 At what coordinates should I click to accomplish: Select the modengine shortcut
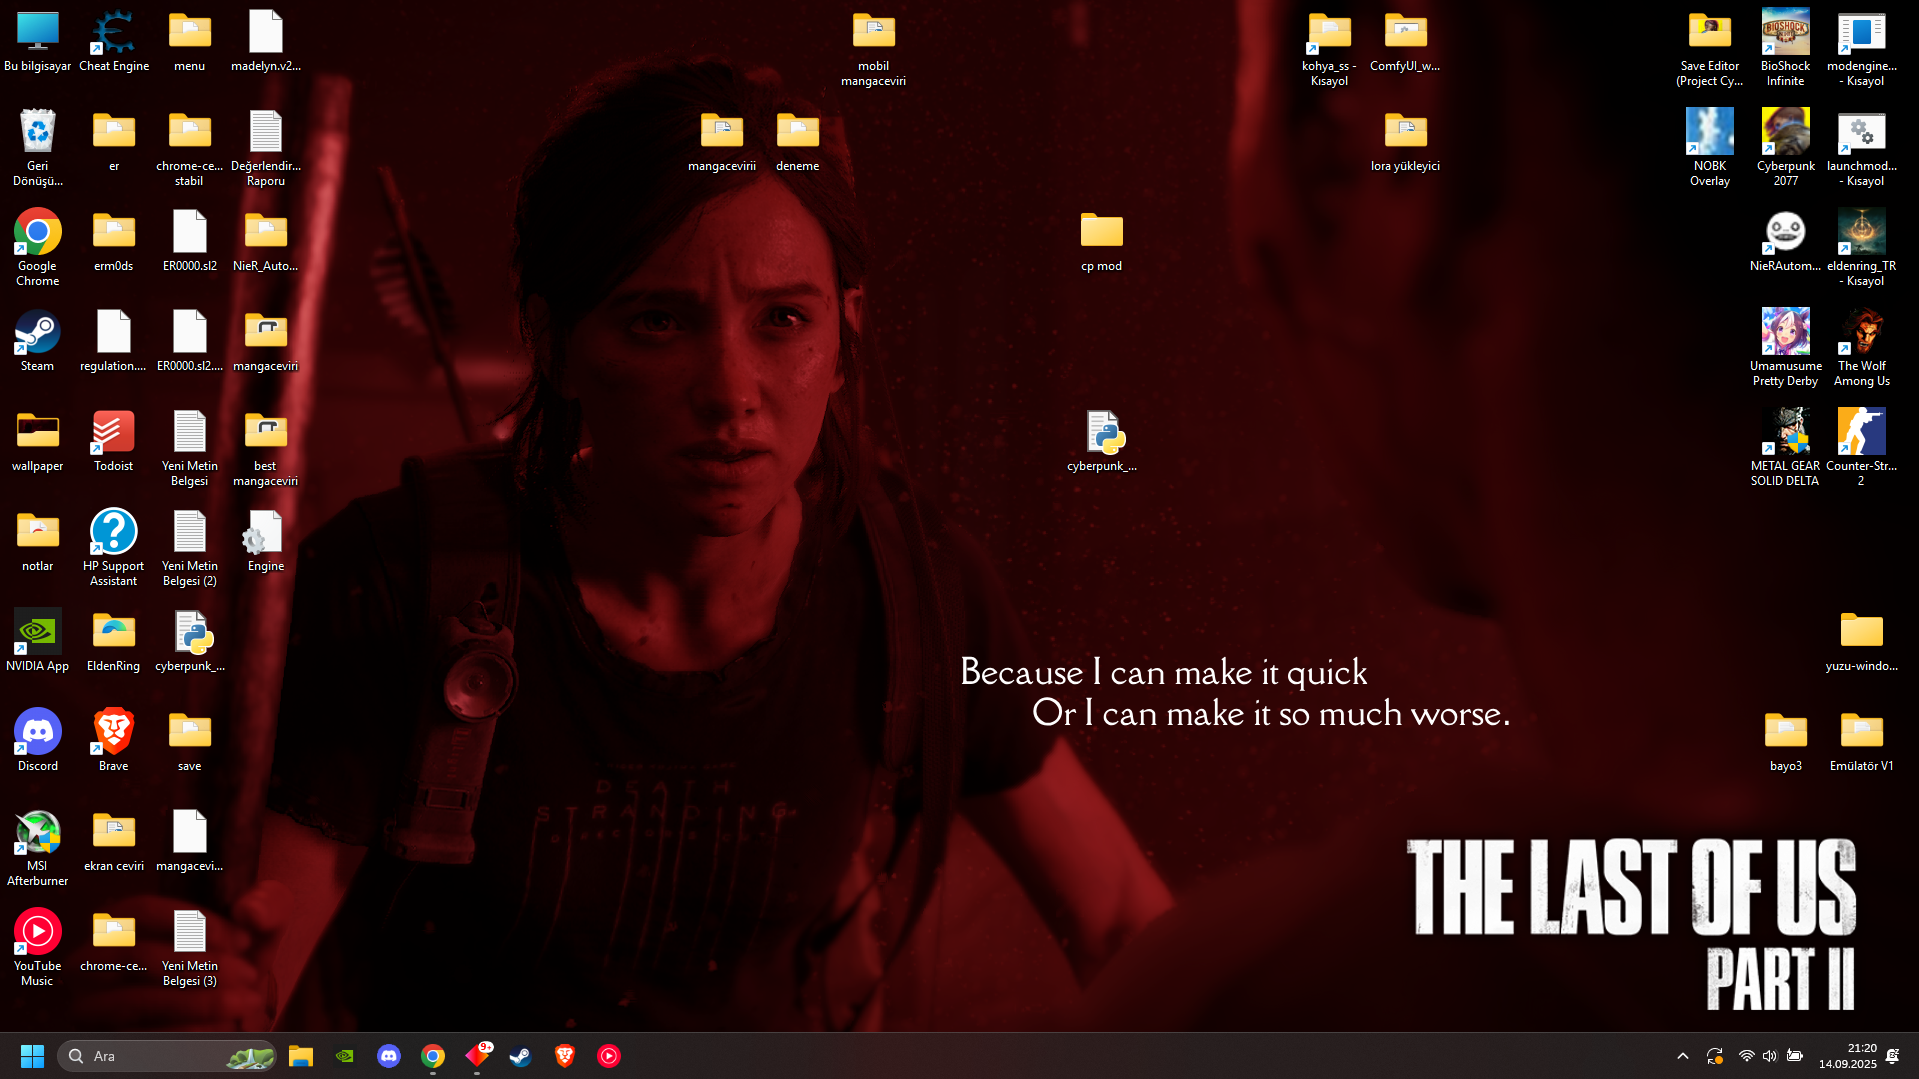tap(1862, 48)
